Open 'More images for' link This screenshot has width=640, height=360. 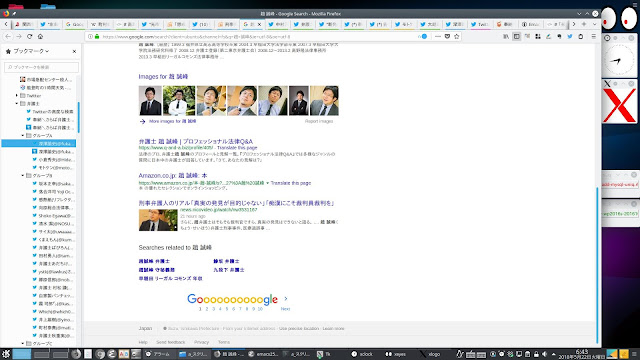tap(172, 121)
